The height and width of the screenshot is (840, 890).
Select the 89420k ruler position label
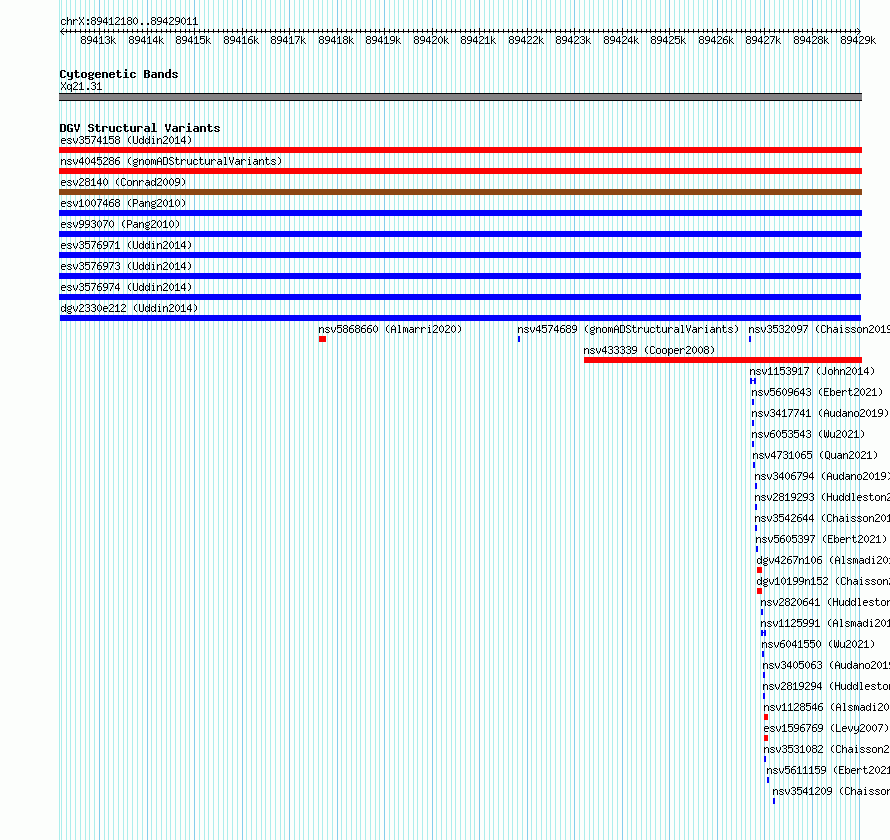tap(431, 40)
